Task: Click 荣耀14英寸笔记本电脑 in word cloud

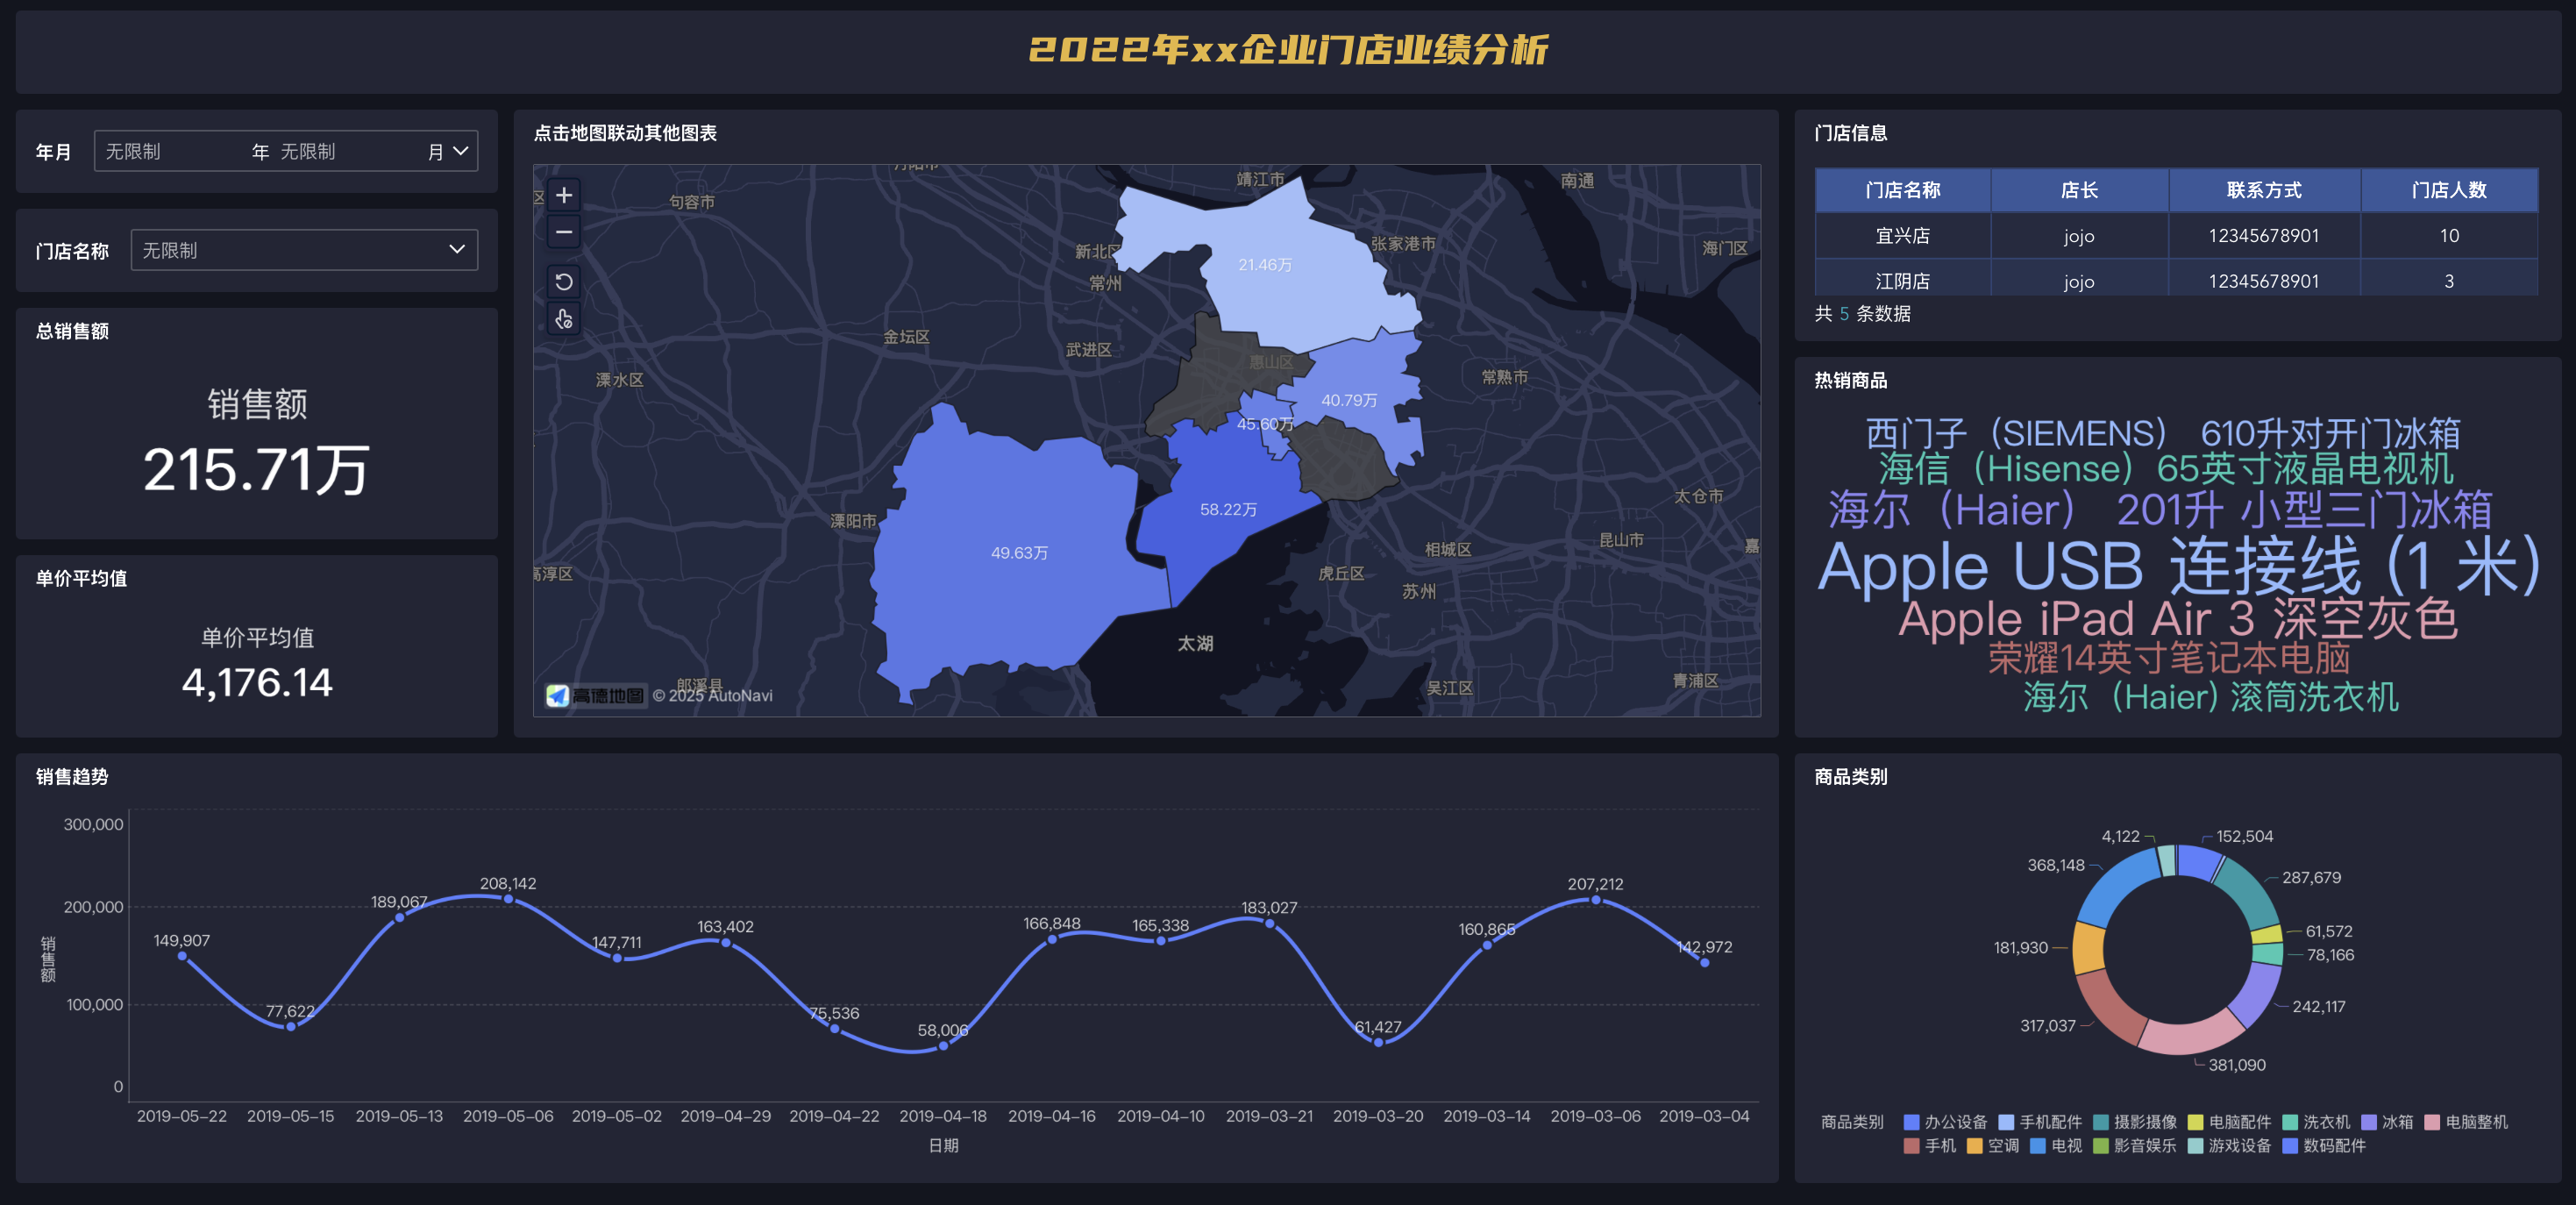Action: (2167, 658)
